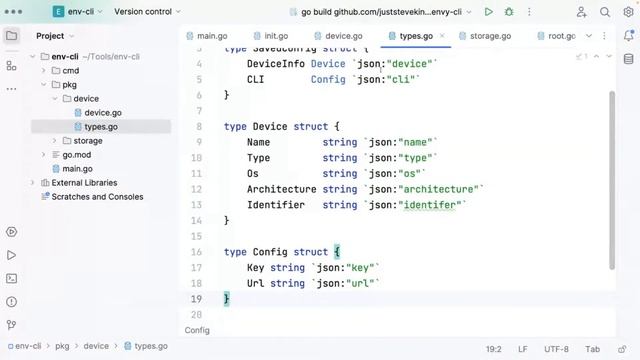Open the Services tool window icon
Viewport: 640px width, 360px height.
pos(11,232)
